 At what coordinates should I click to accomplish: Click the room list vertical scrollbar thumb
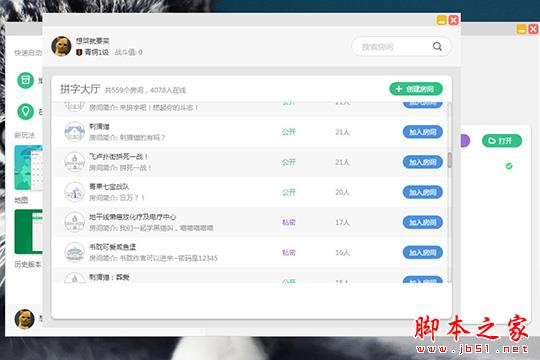point(449,161)
